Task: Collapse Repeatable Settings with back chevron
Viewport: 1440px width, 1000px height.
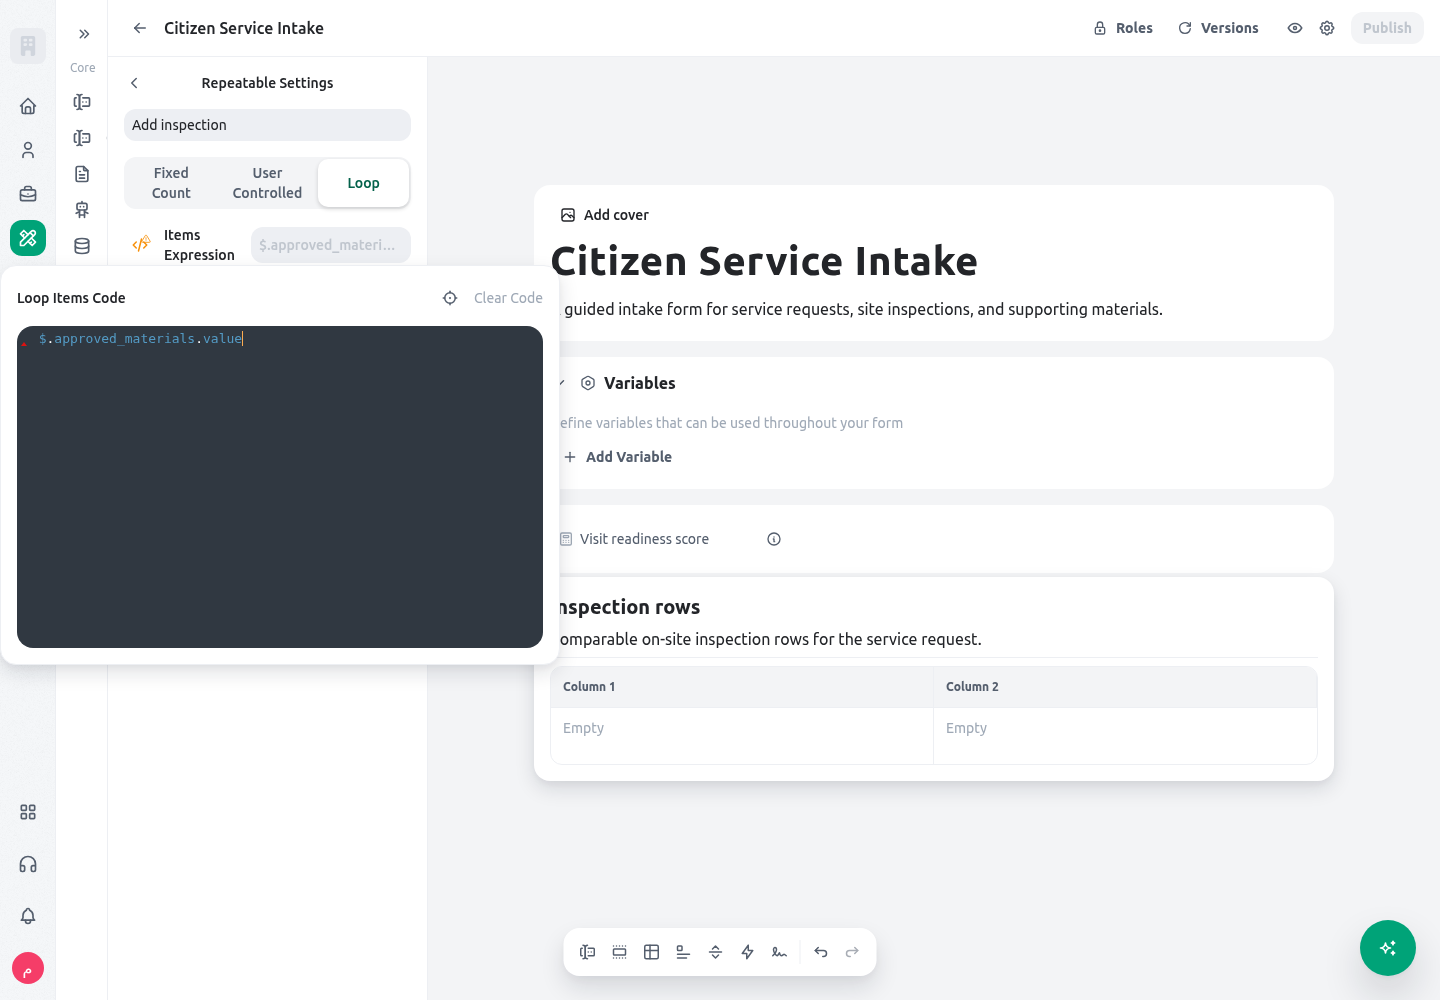Action: pyautogui.click(x=134, y=83)
